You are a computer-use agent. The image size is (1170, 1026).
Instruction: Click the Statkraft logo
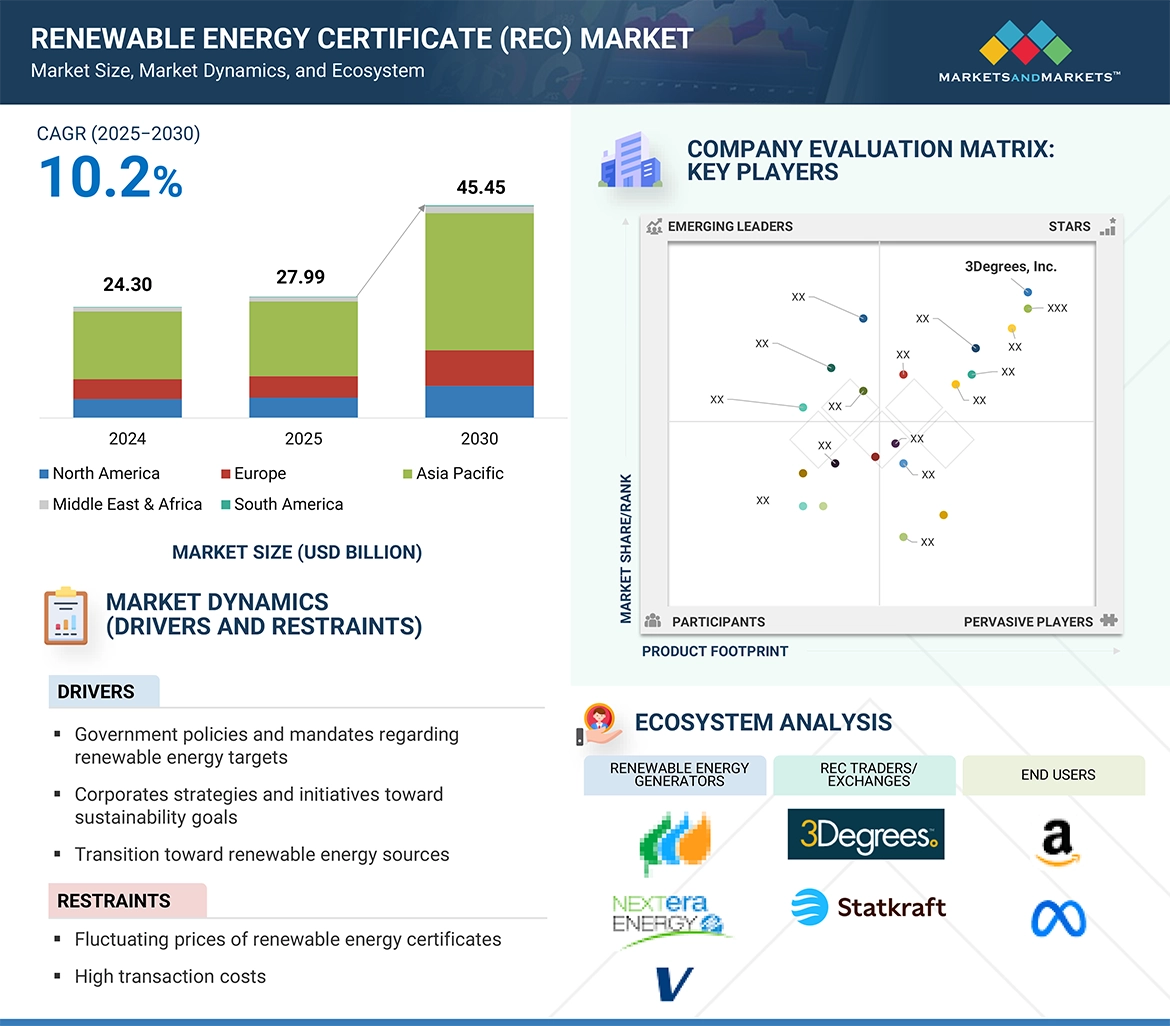coord(867,907)
